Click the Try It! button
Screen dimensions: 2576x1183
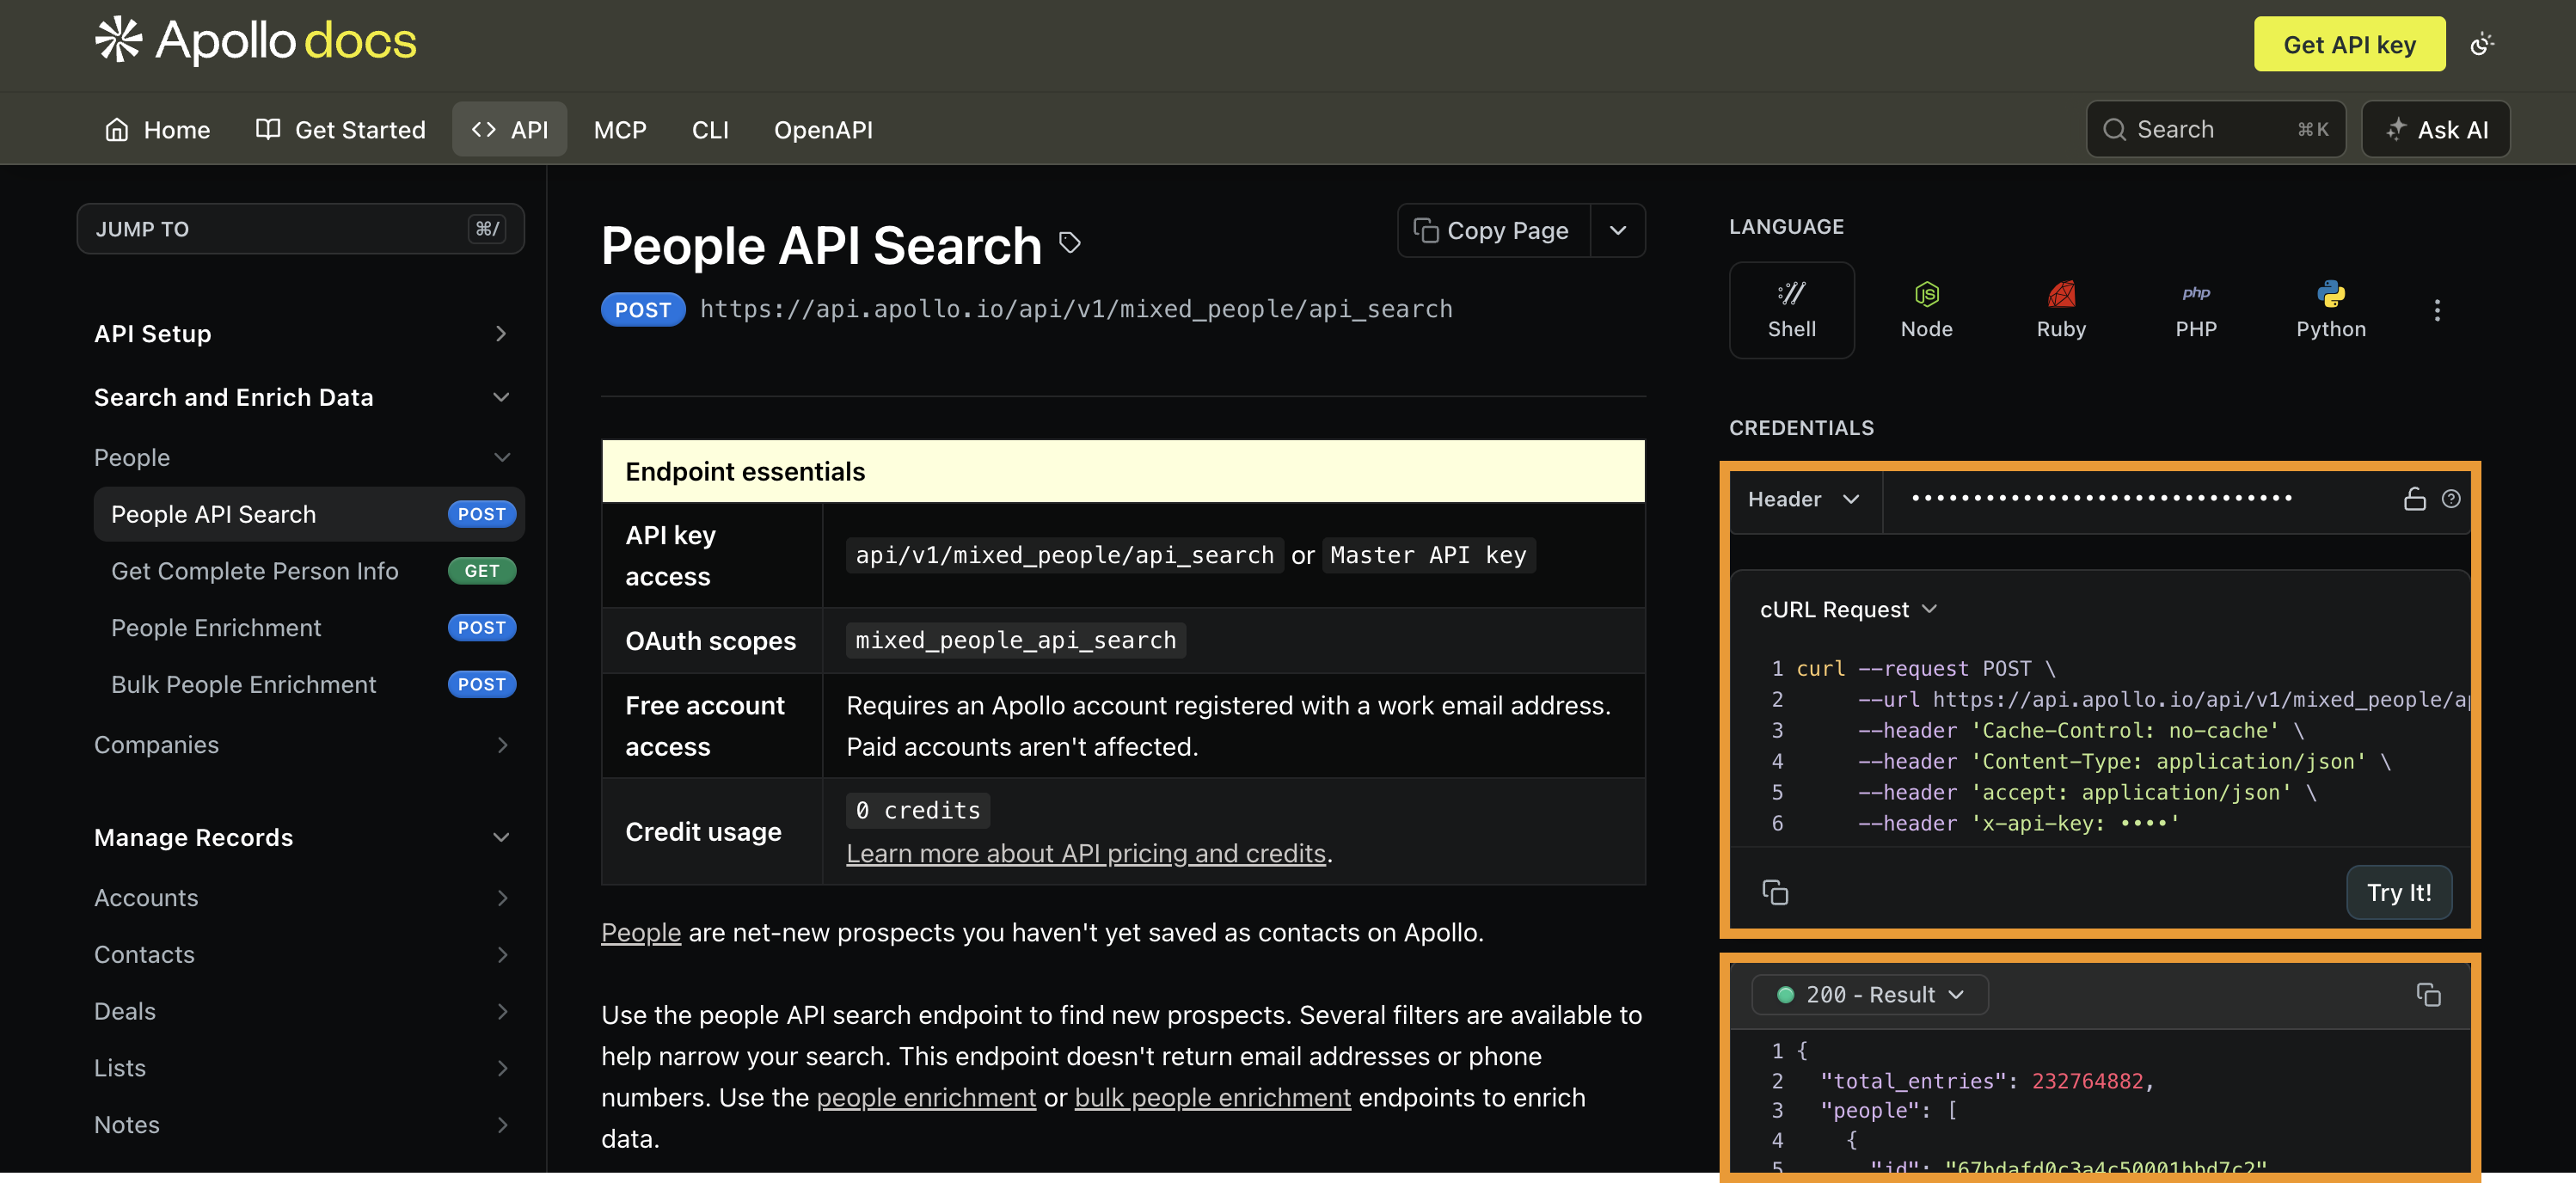pos(2399,892)
